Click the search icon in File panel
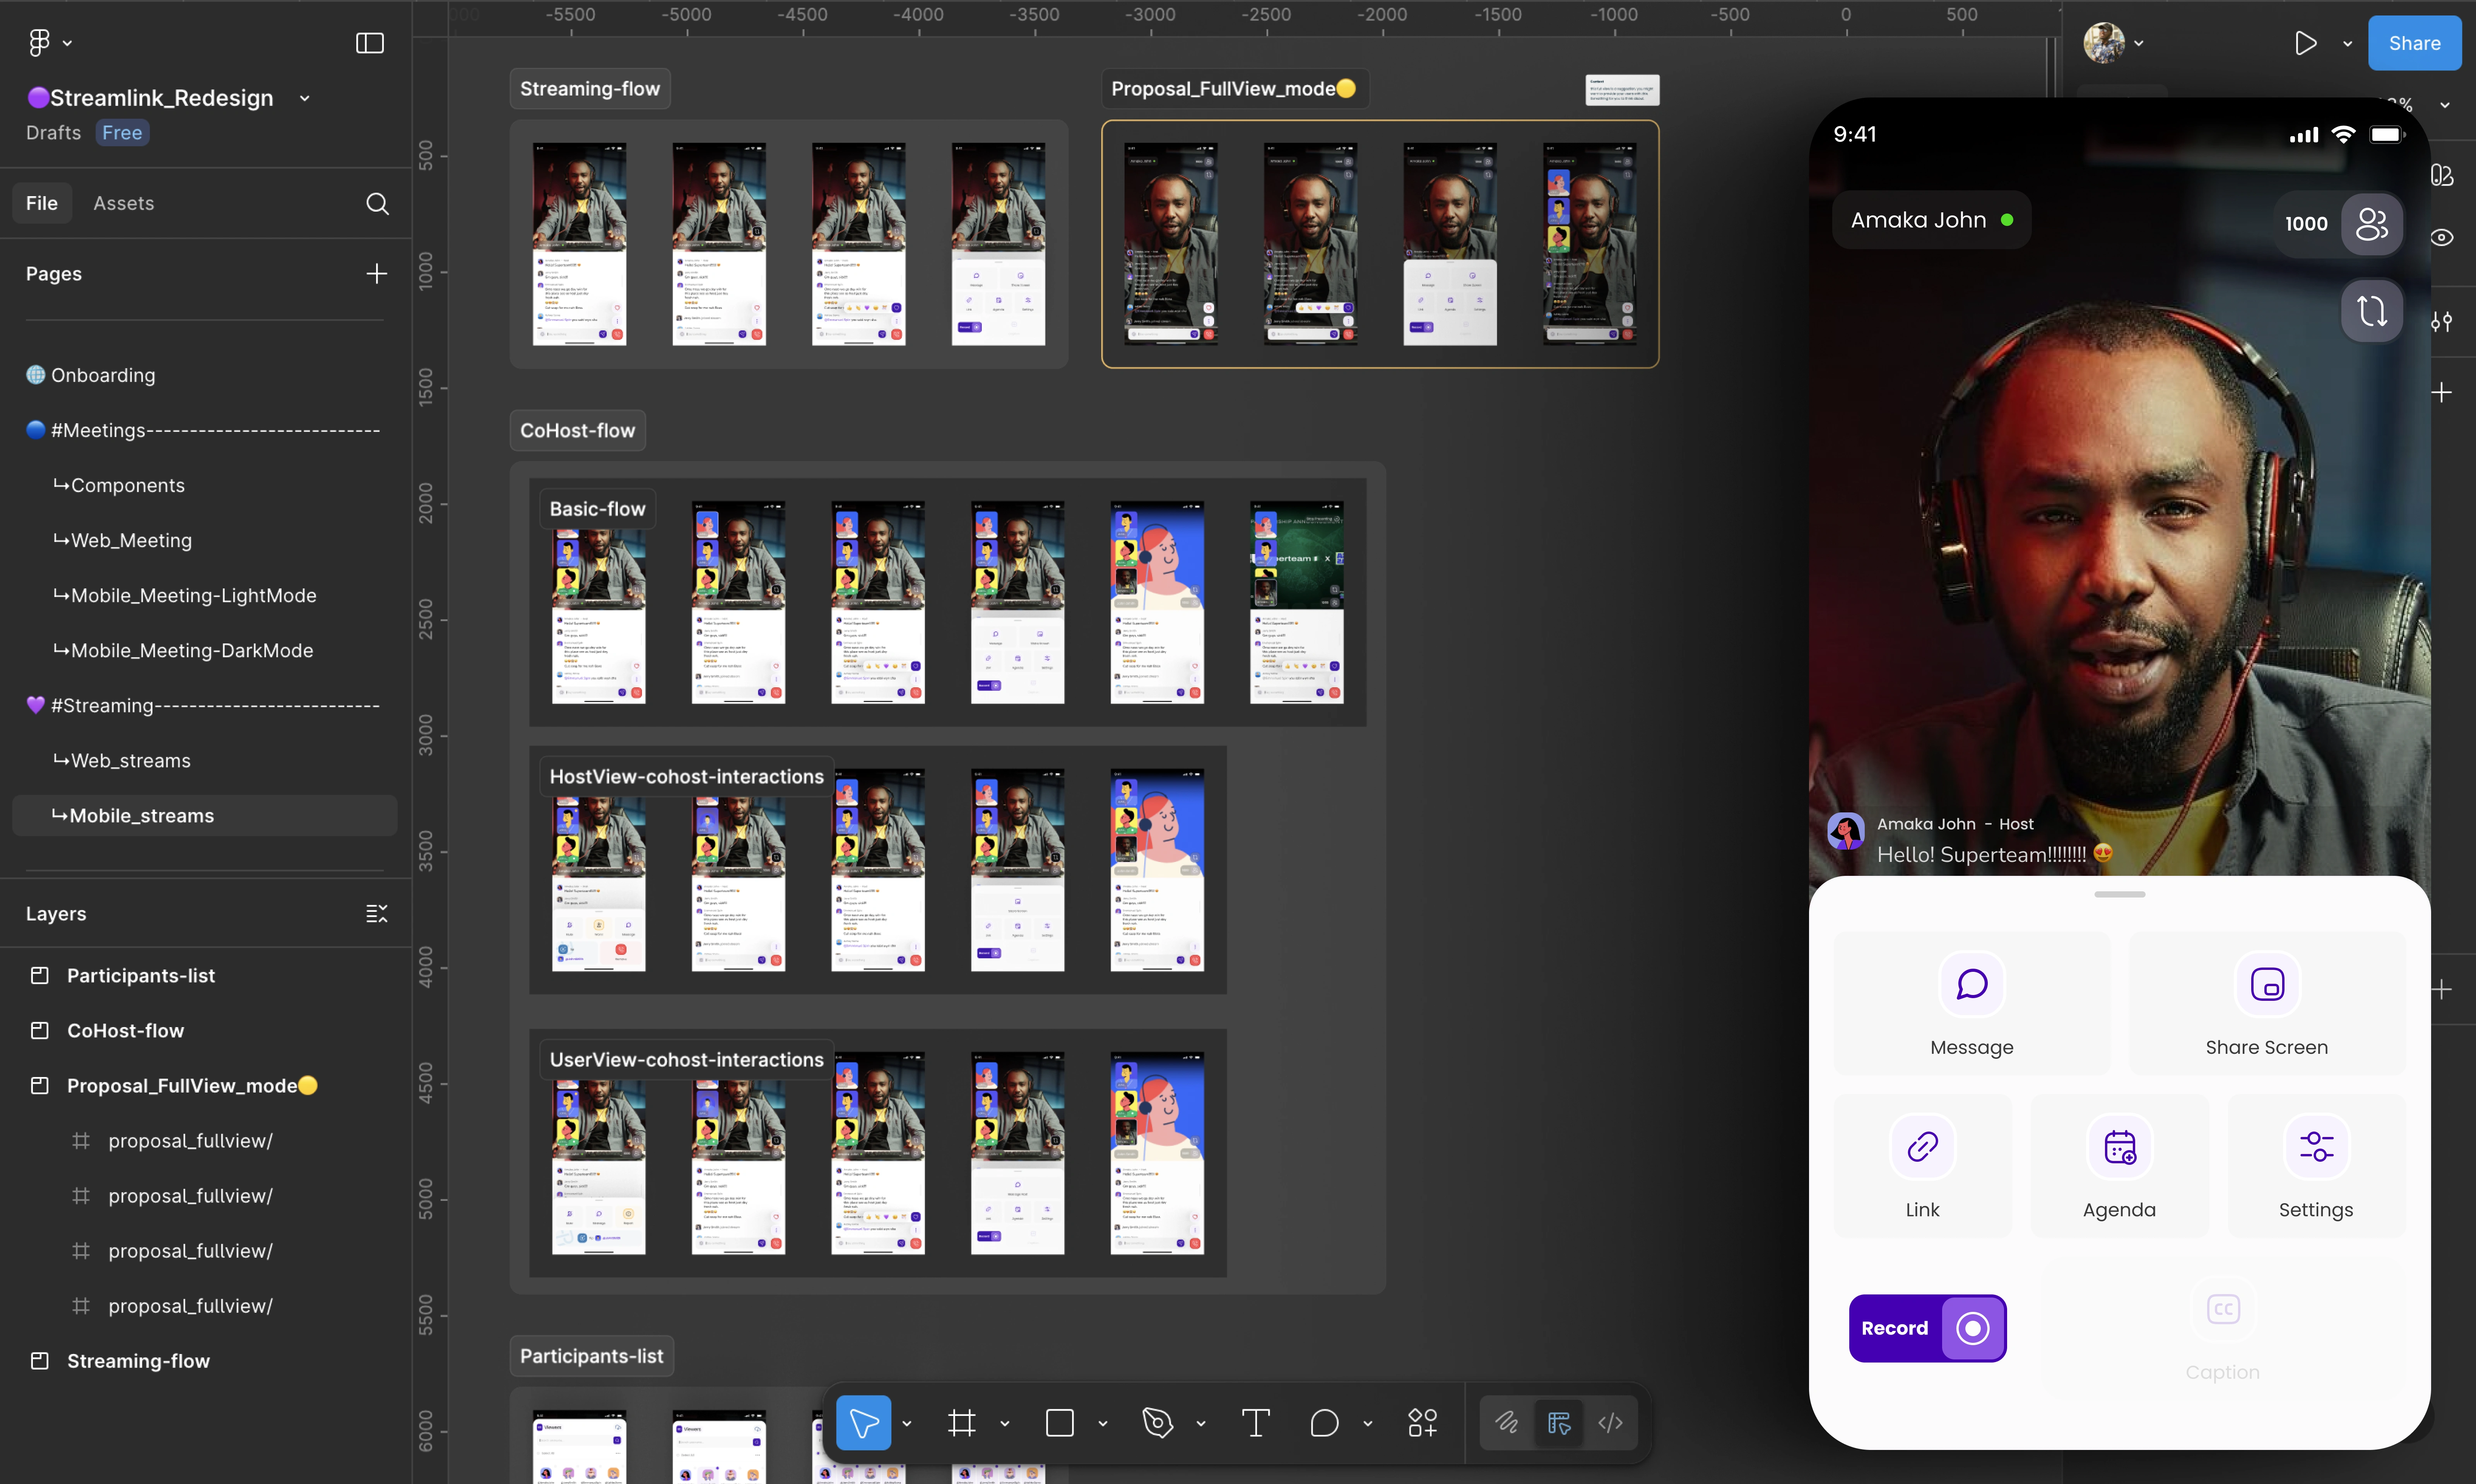 point(377,204)
